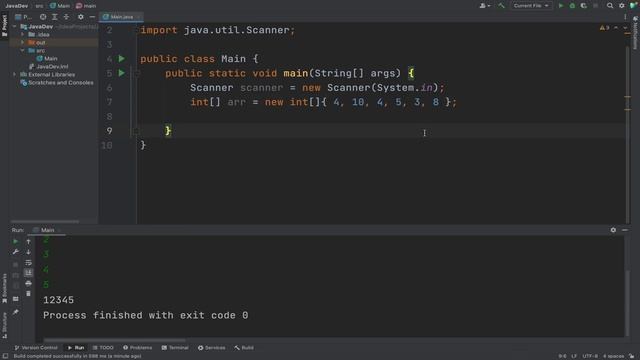The image size is (640, 360).
Task: Expand the .idea folder
Action: 23,35
